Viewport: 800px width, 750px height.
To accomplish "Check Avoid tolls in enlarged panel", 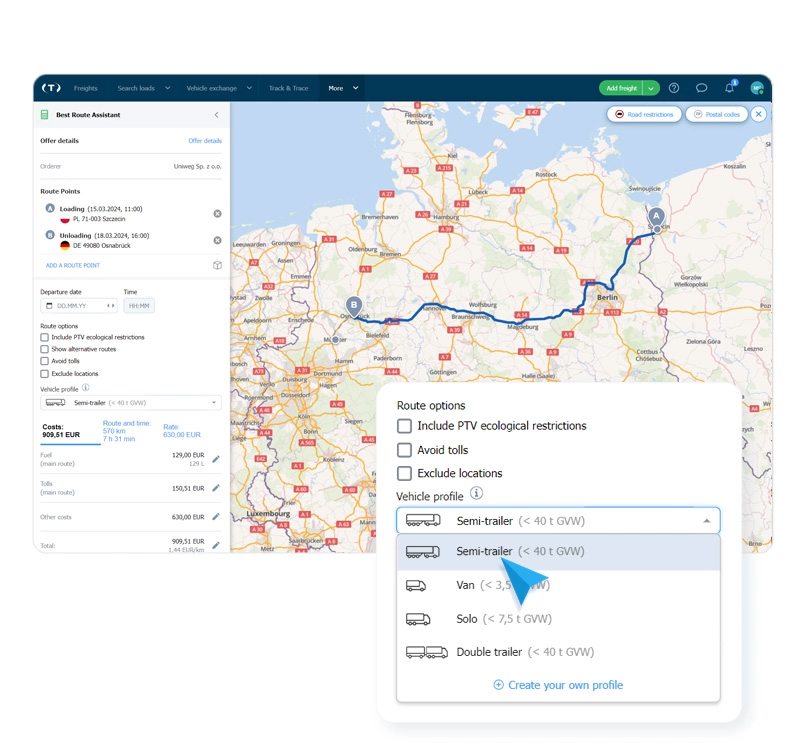I will point(404,449).
